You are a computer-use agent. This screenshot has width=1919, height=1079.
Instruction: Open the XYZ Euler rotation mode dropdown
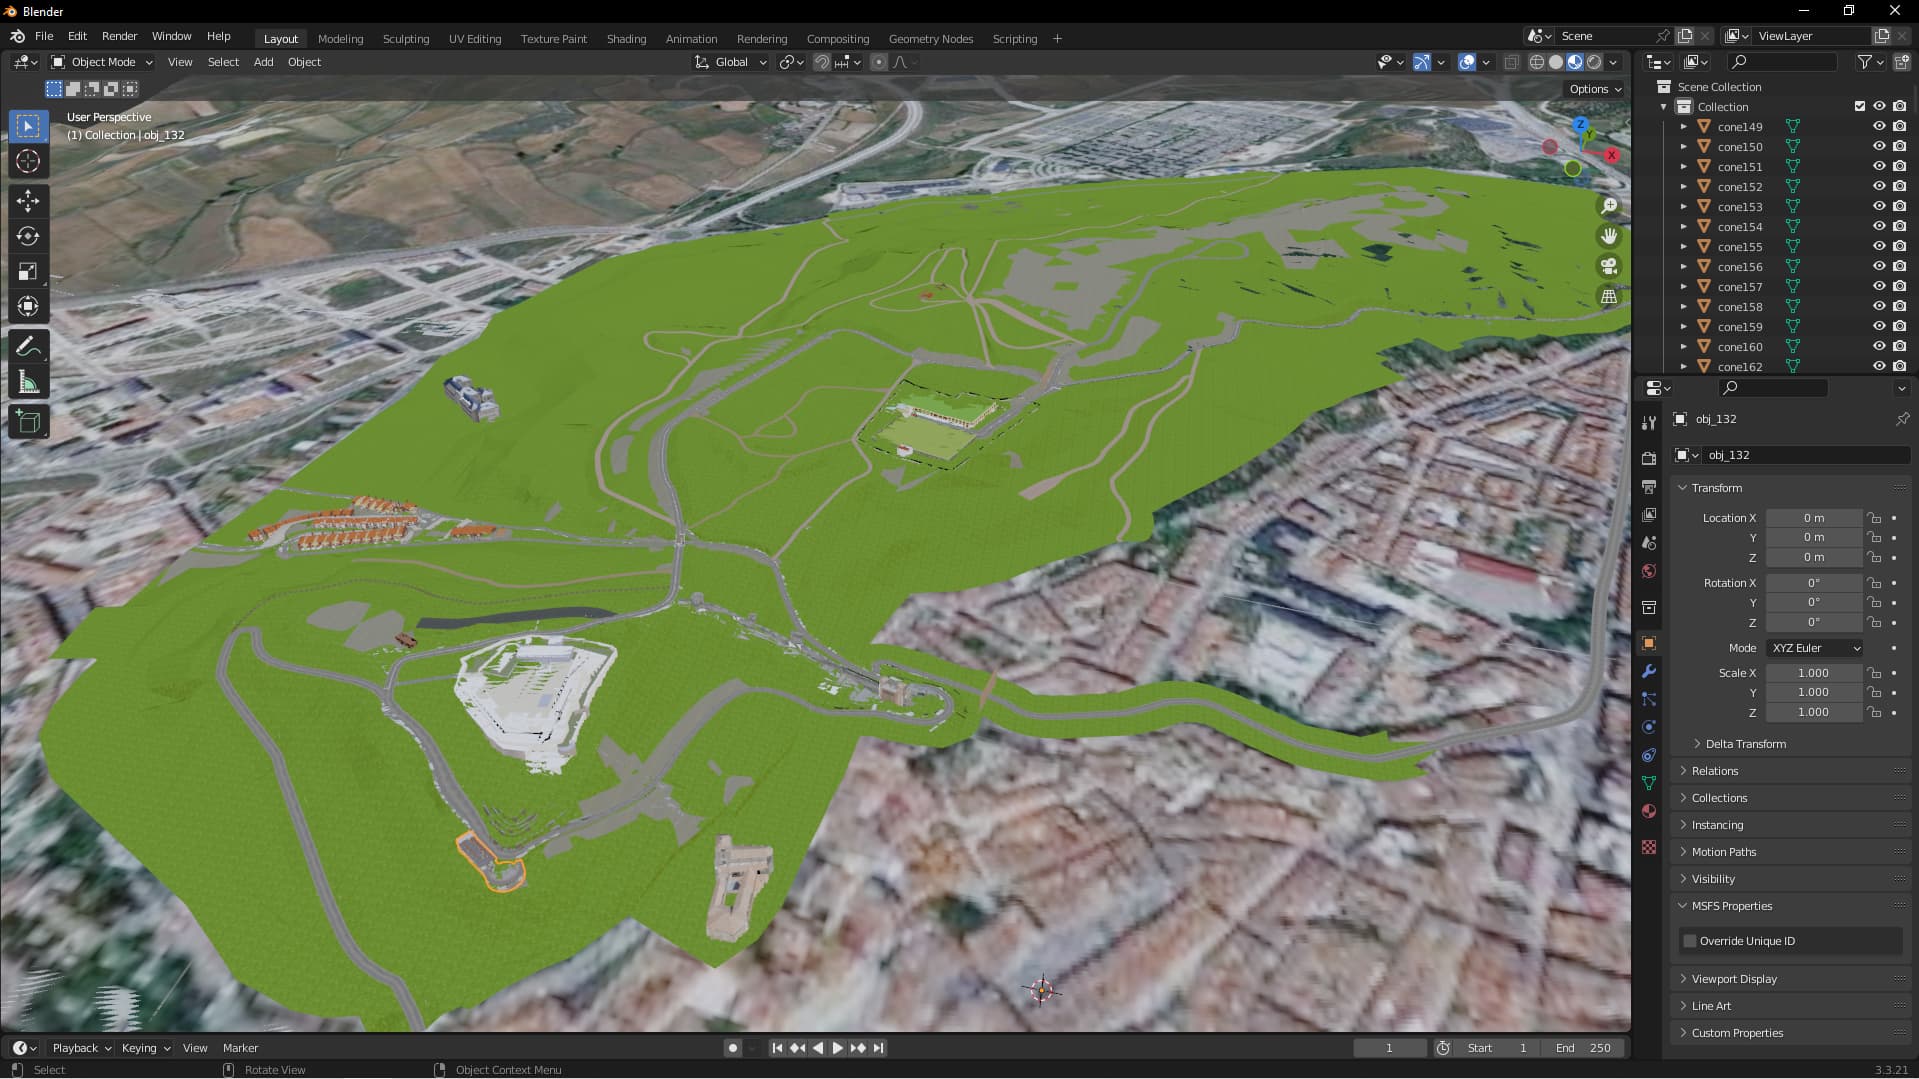(x=1814, y=647)
